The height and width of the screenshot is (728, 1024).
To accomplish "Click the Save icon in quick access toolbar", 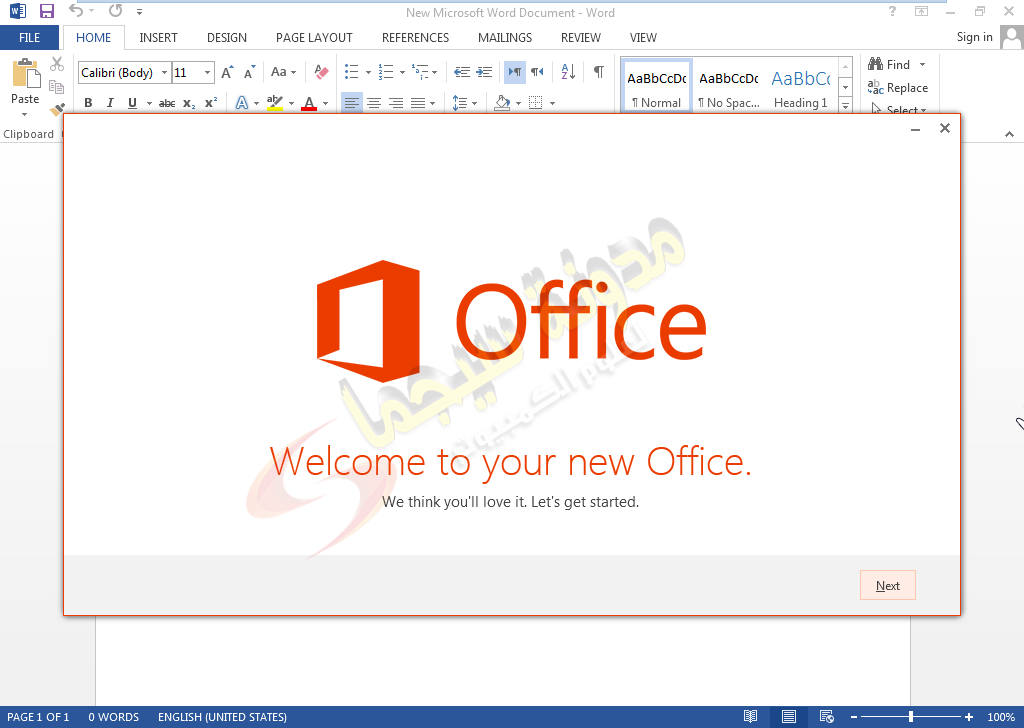I will [x=46, y=11].
